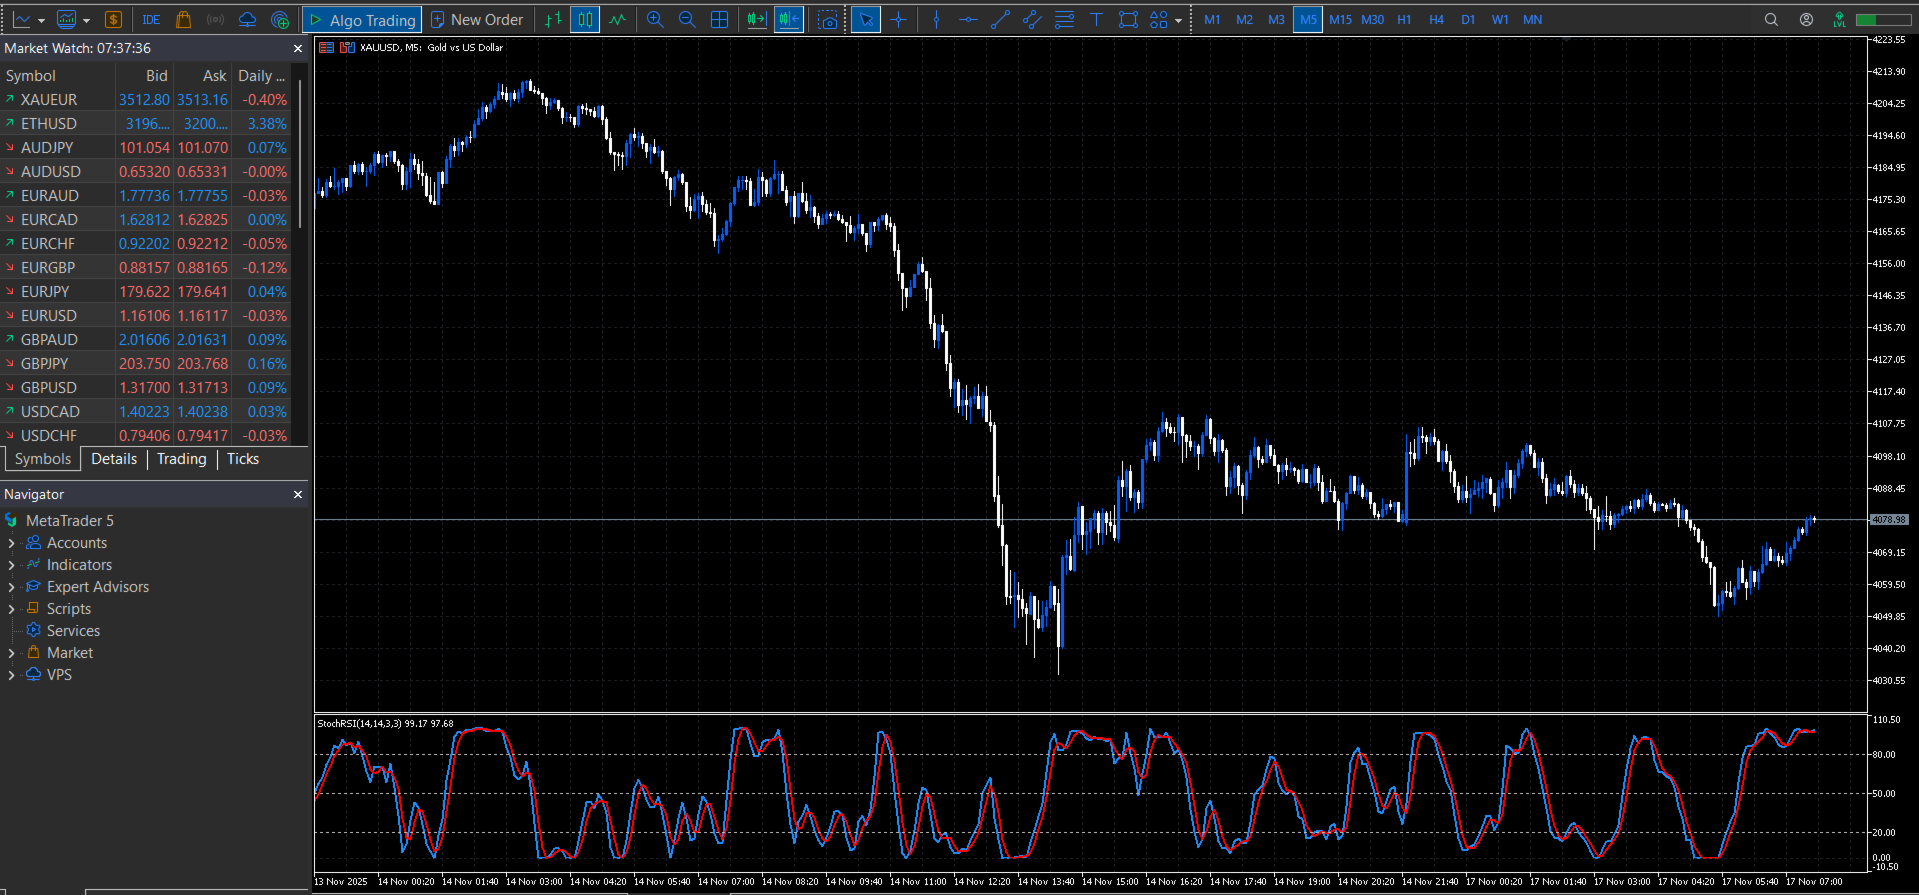Open the VPS cloud hosting icon
This screenshot has width=1919, height=895.
point(247,19)
